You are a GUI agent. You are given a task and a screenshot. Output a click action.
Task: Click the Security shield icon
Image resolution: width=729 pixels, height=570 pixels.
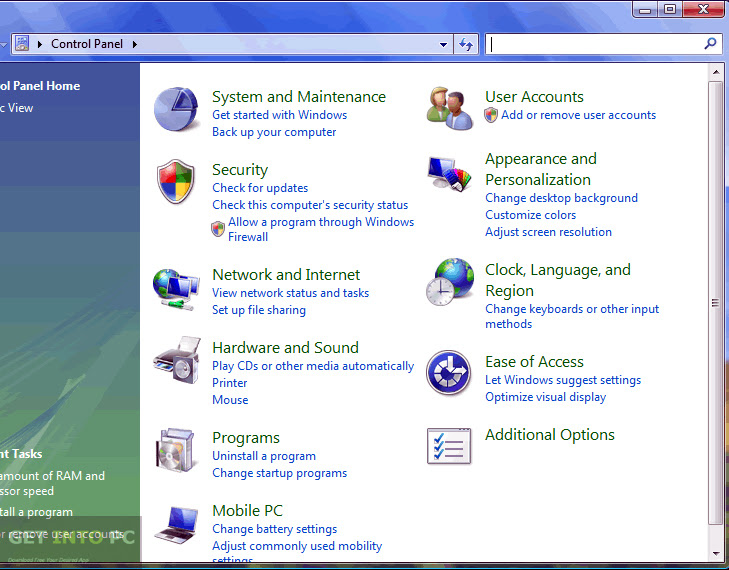(x=175, y=182)
